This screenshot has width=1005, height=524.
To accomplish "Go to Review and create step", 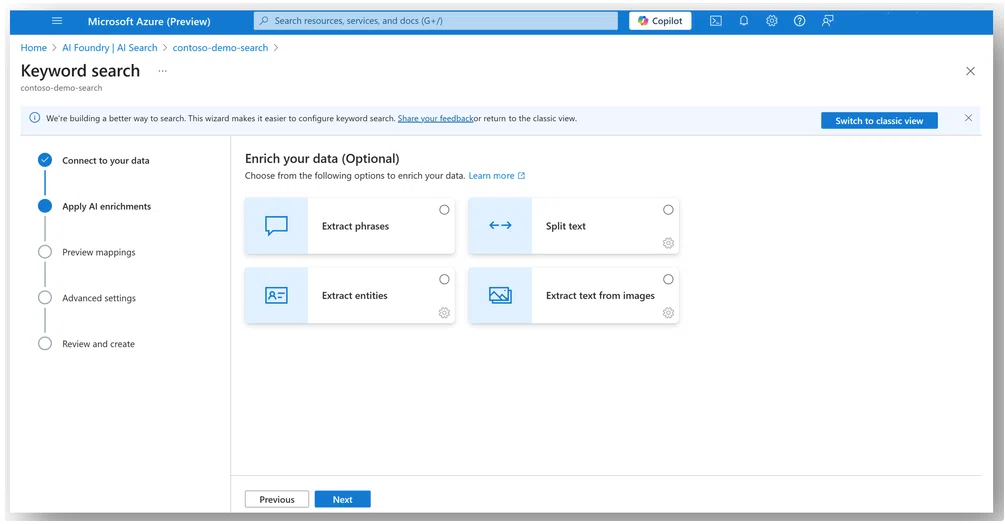I will pyautogui.click(x=98, y=344).
